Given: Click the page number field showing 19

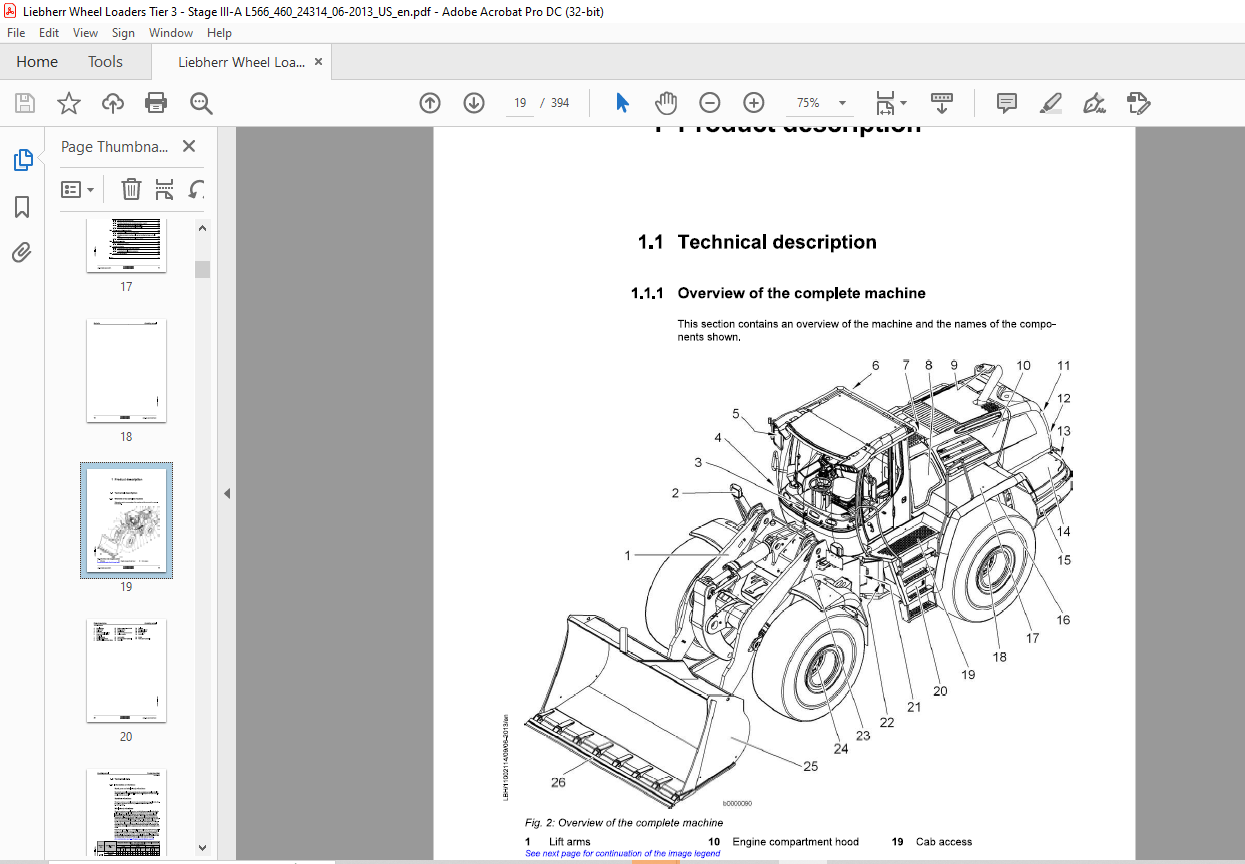Looking at the screenshot, I should point(520,103).
